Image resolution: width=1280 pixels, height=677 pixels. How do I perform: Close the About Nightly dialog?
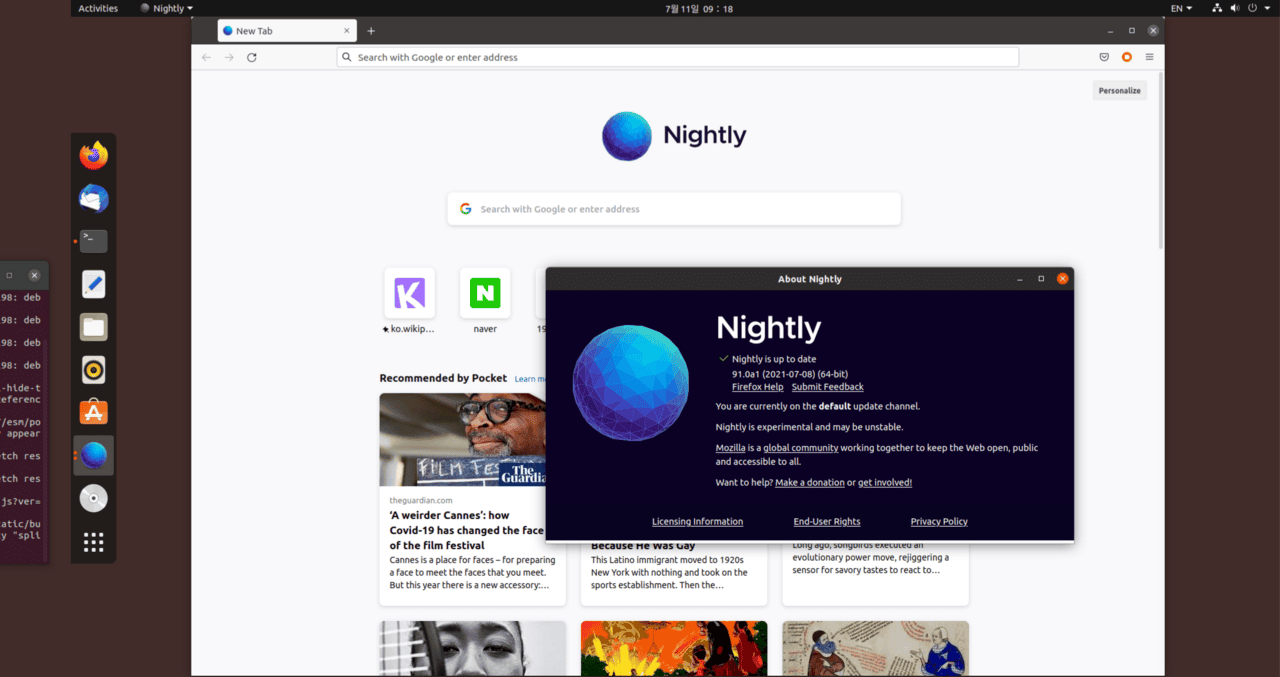click(1063, 279)
